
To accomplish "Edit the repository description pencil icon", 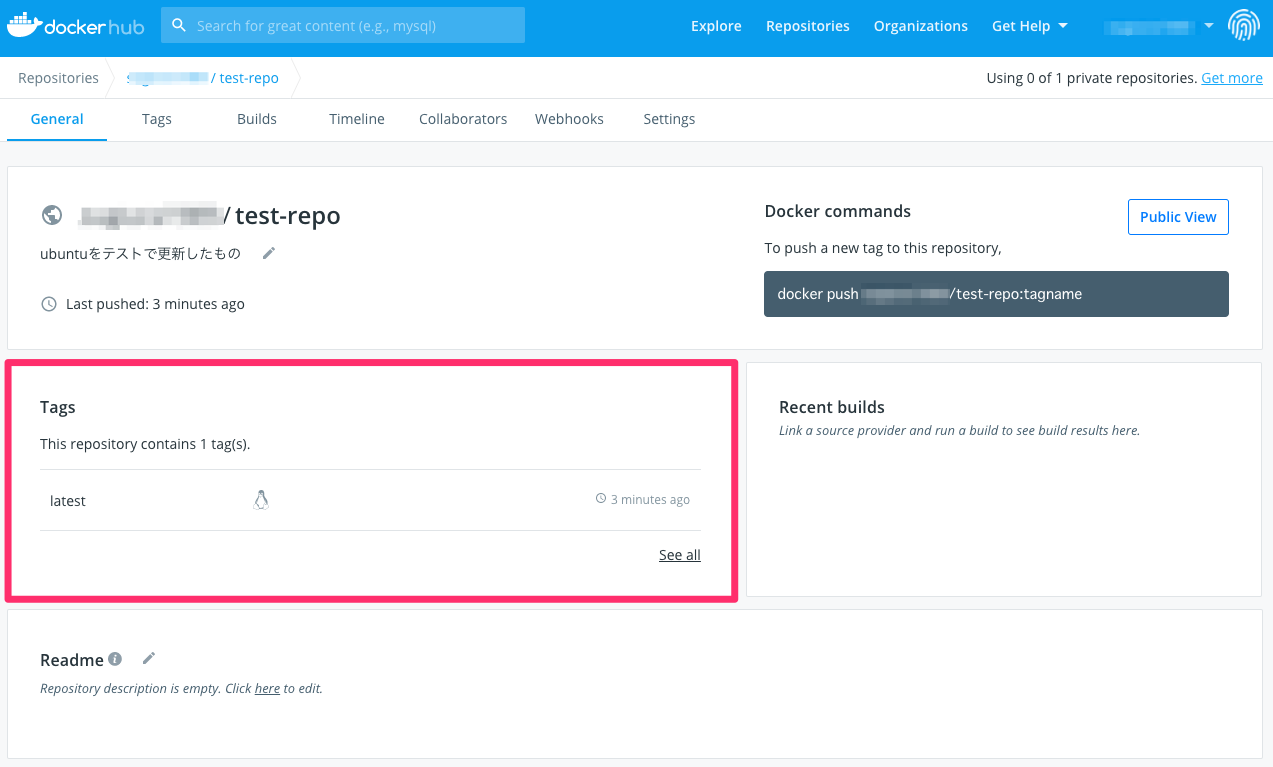I will [268, 253].
